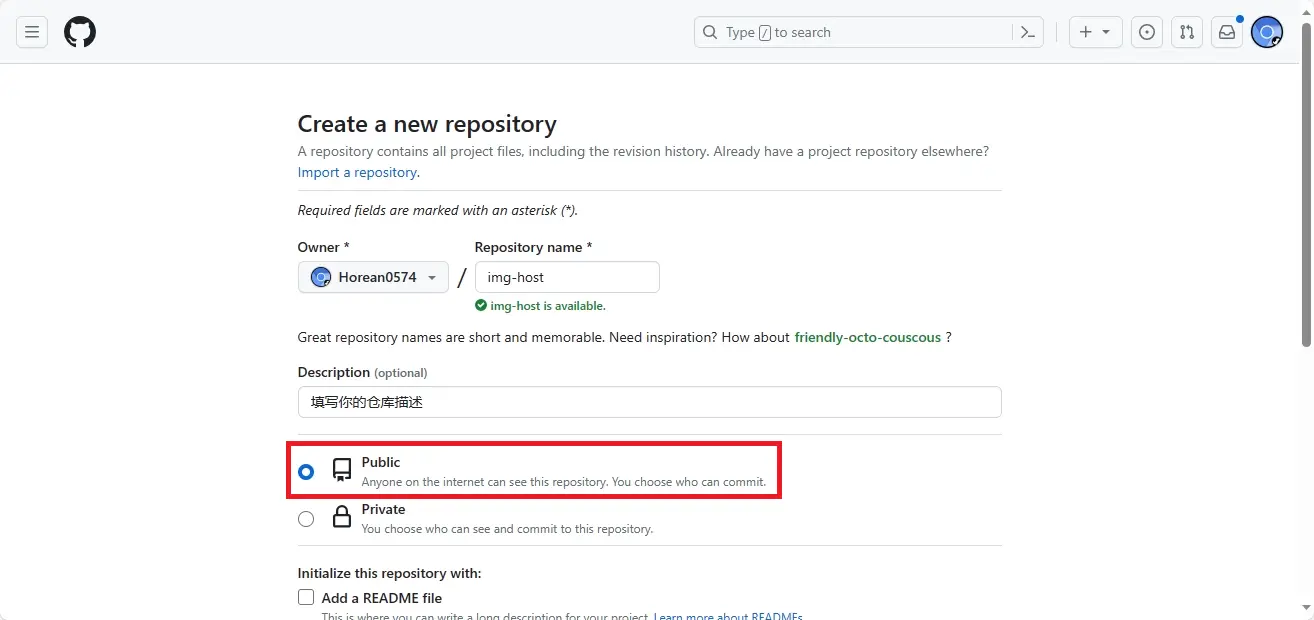This screenshot has height=620, width=1314.
Task: Click the magnifier icon in search bar
Action: (x=710, y=32)
